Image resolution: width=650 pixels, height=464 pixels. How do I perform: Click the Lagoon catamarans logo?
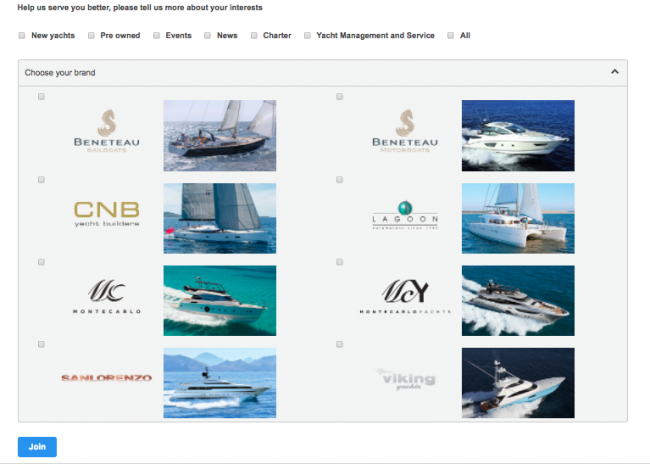coord(405,215)
